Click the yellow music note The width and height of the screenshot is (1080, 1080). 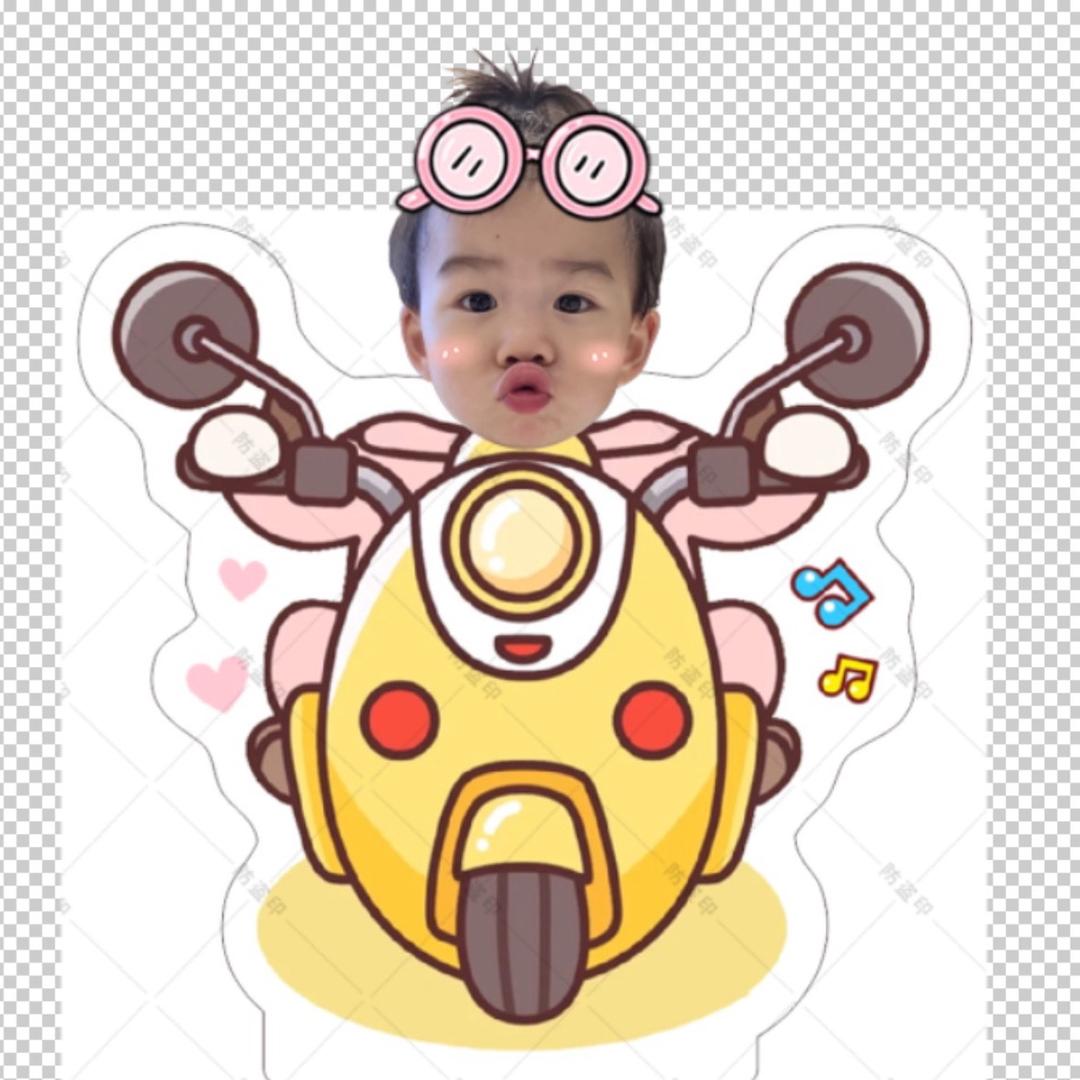tap(847, 677)
